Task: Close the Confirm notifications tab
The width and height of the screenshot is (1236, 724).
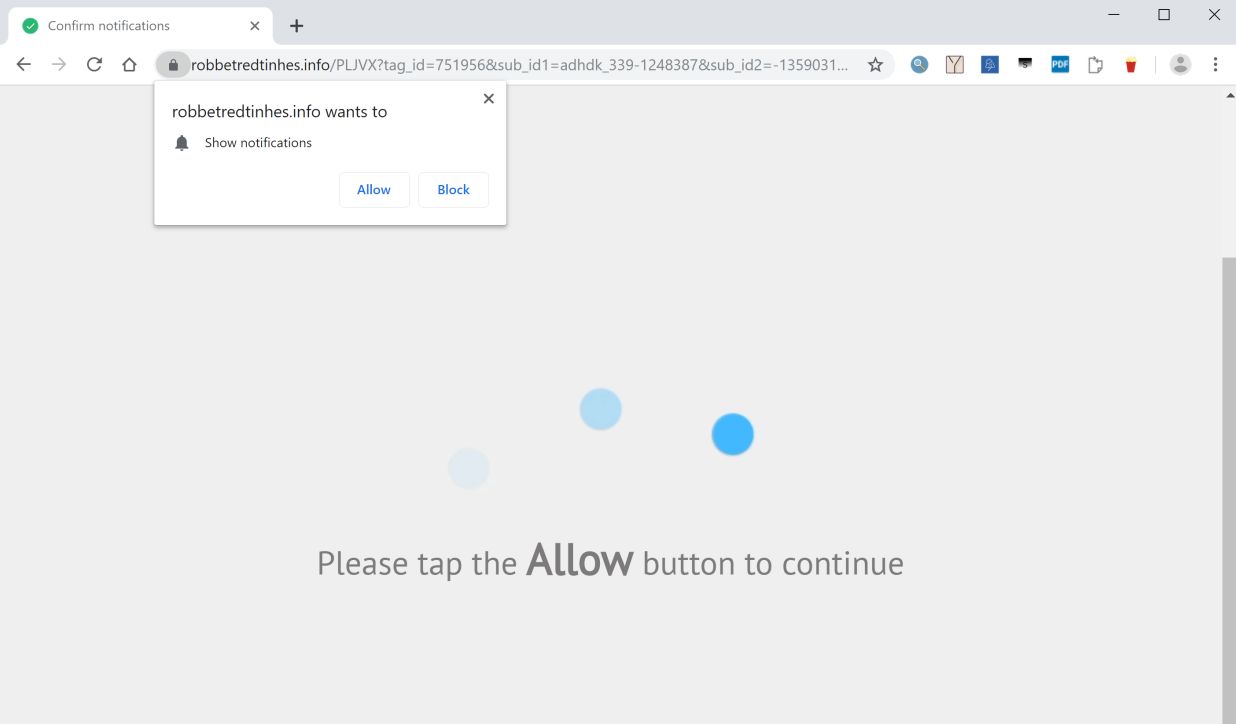Action: pos(255,26)
